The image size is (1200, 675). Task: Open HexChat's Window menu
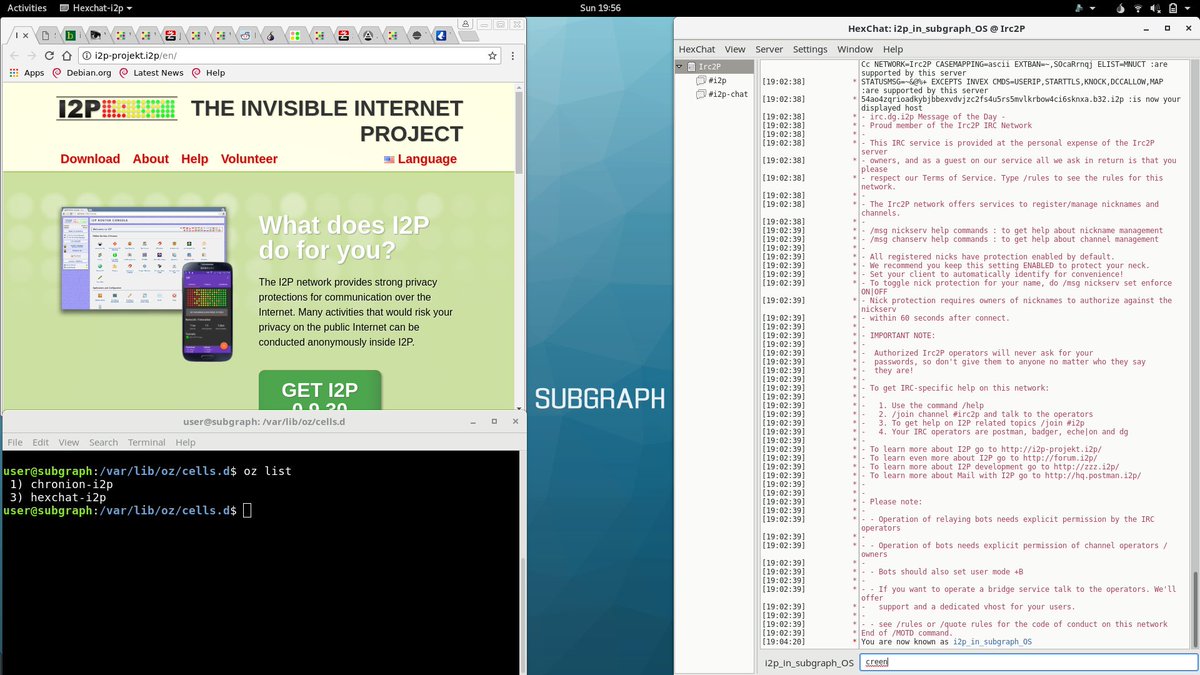[855, 49]
